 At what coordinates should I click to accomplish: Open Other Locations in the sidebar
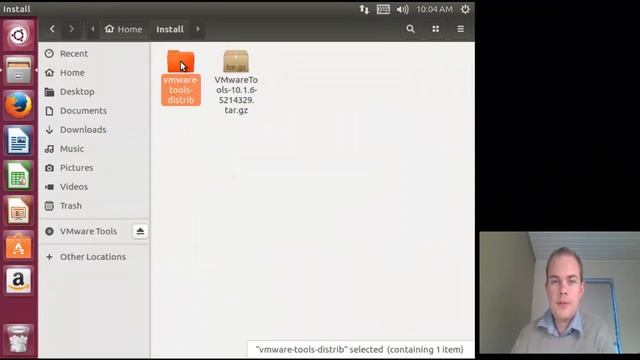click(x=94, y=257)
